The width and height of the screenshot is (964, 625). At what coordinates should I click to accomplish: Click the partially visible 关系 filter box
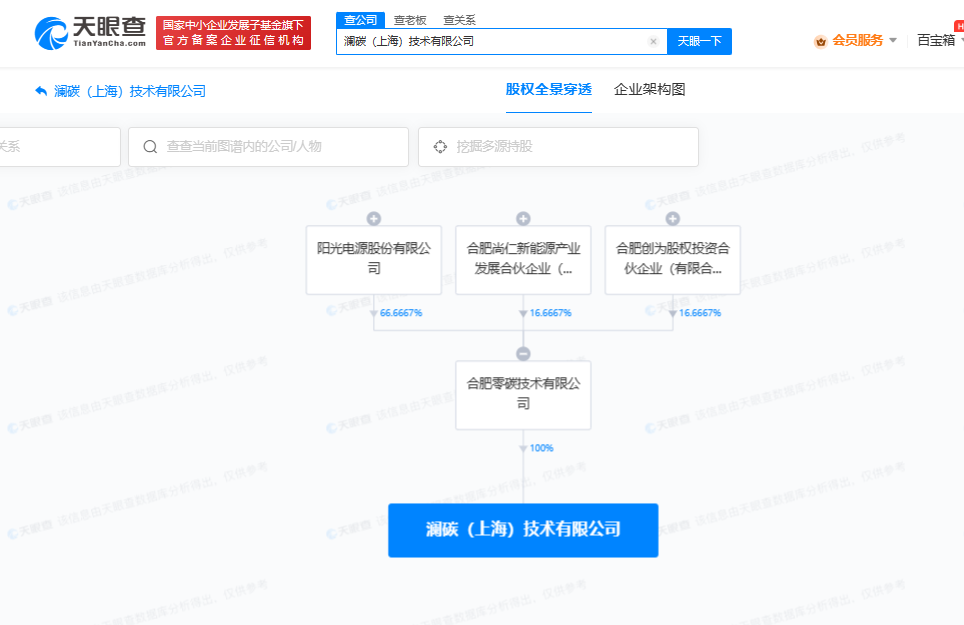pyautogui.click(x=60, y=147)
